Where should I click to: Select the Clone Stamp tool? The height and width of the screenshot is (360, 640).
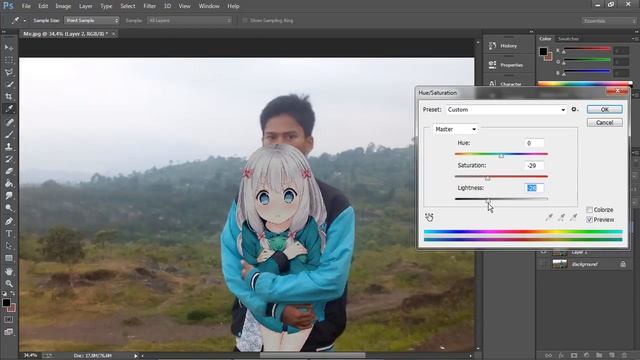[x=9, y=147]
